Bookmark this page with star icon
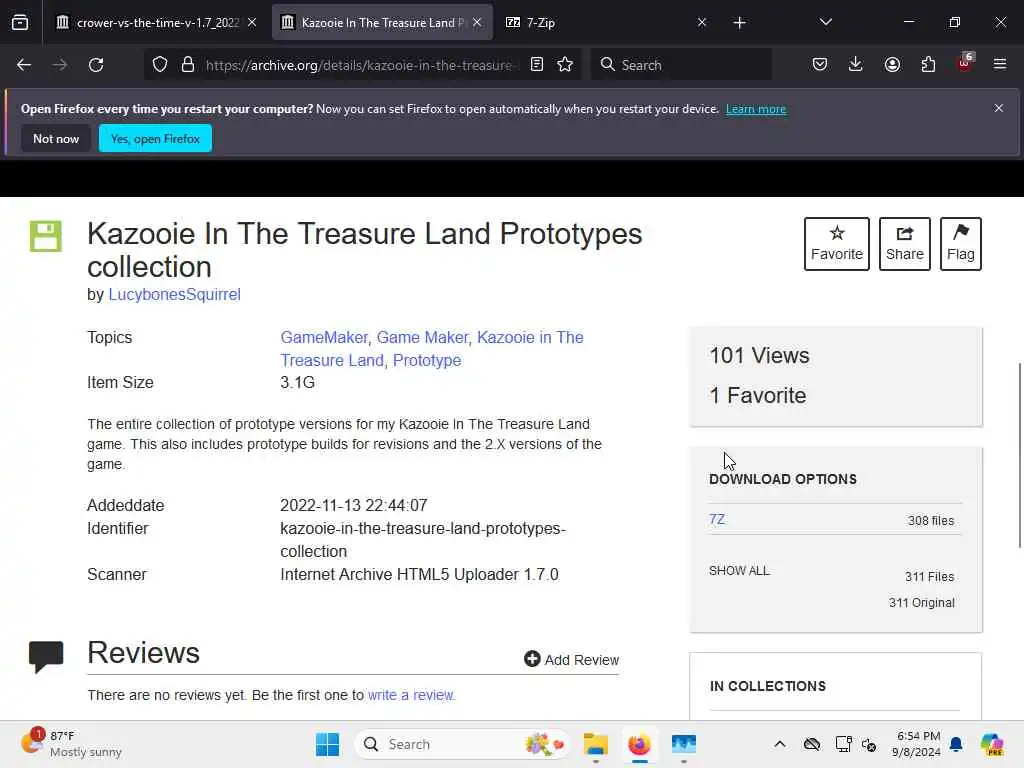 (x=566, y=65)
